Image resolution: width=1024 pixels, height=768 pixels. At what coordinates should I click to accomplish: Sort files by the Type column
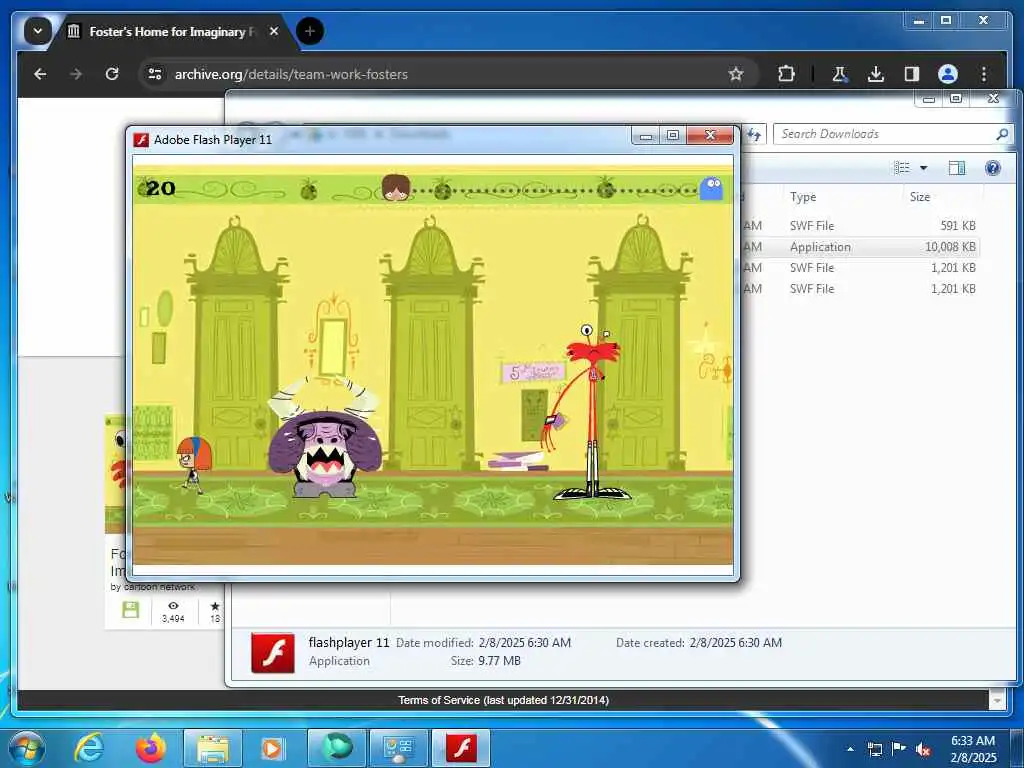pos(803,197)
